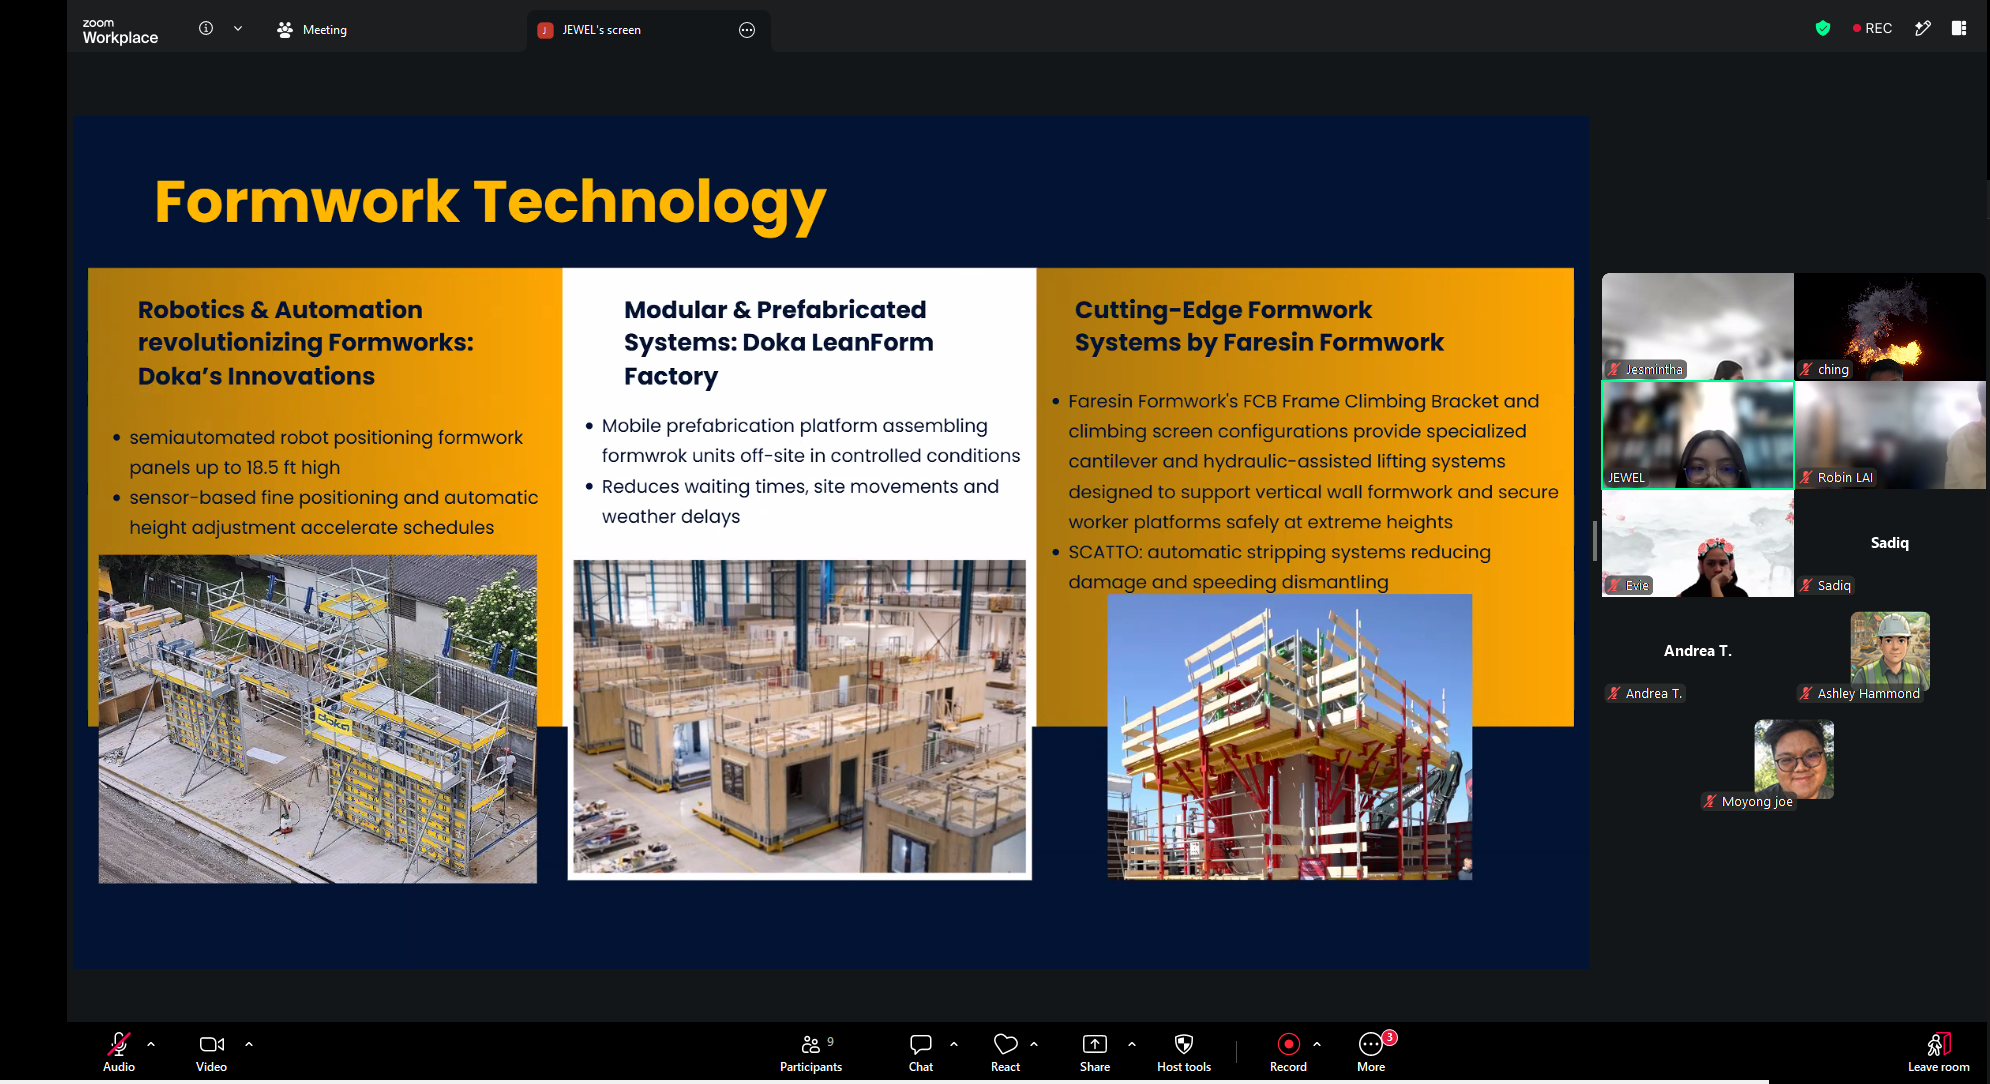Click the green encryption shield icon
Image resolution: width=1990 pixels, height=1084 pixels.
[x=1823, y=29]
